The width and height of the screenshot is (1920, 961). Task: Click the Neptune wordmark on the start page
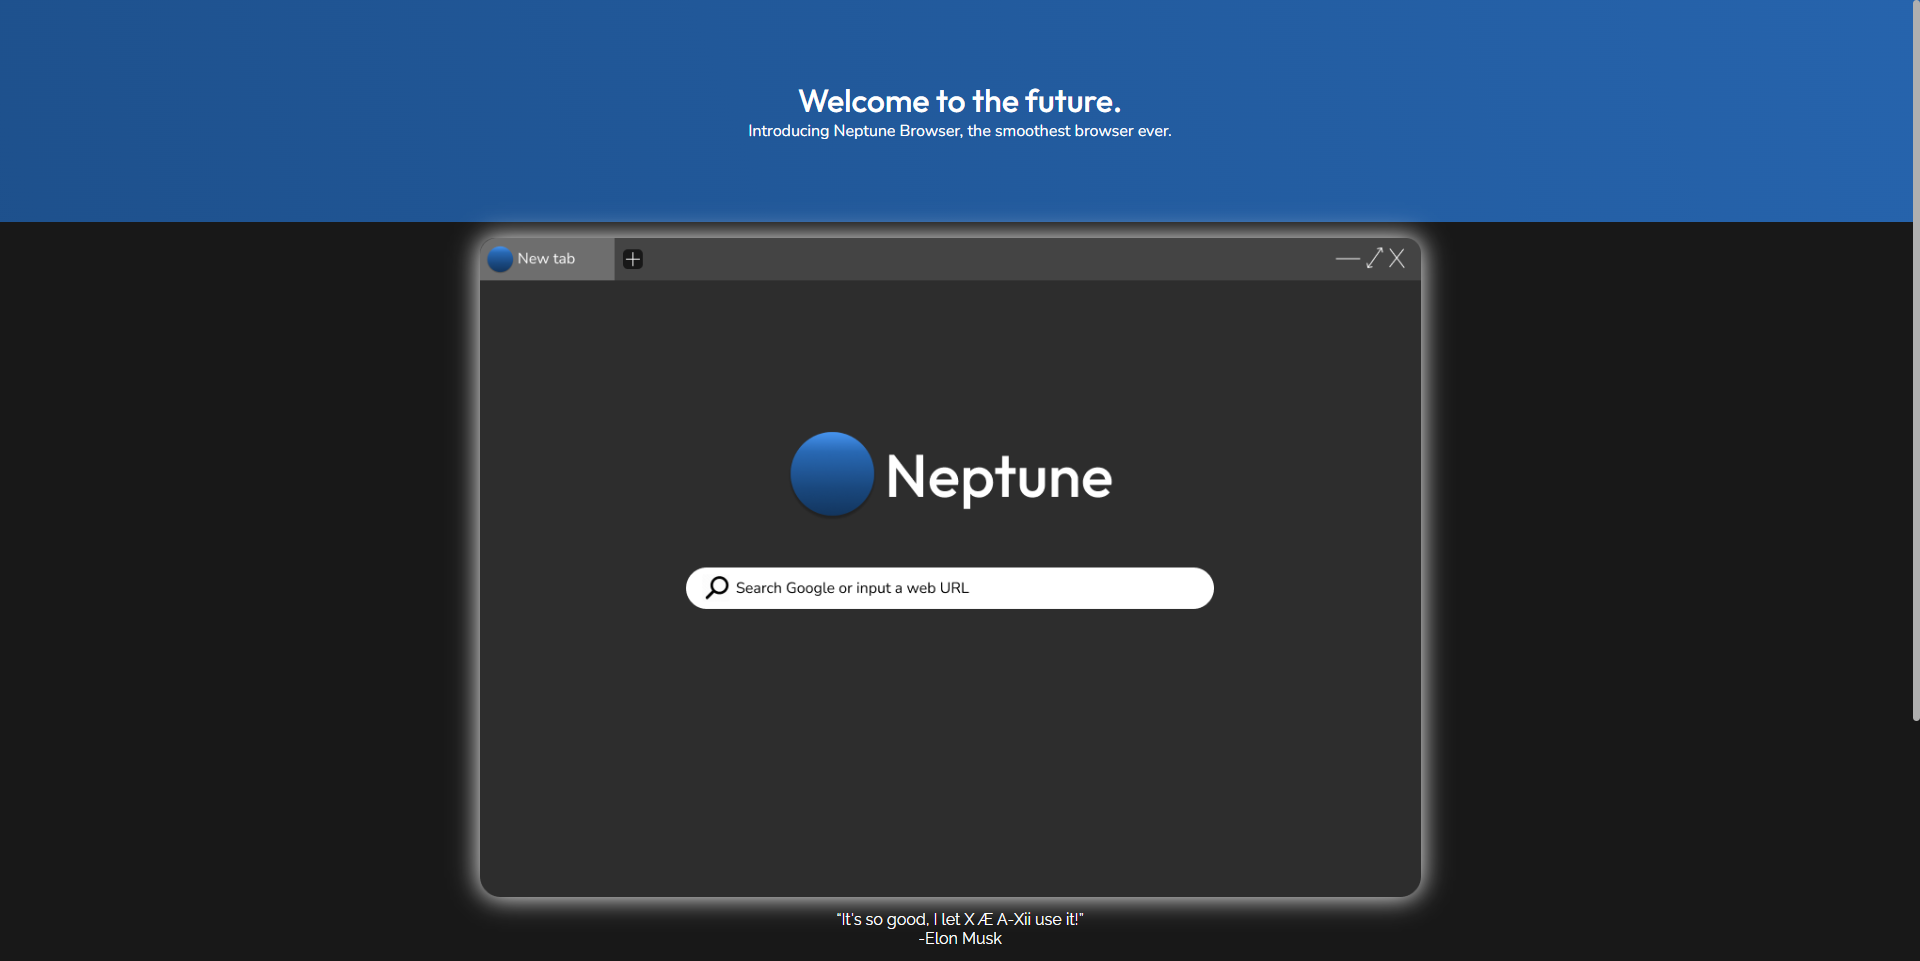click(998, 476)
